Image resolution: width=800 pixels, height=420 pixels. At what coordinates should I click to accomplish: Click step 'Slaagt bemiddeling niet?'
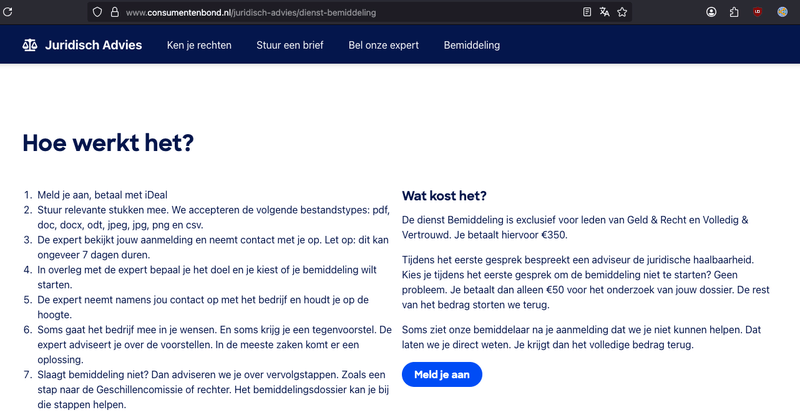click(x=213, y=389)
